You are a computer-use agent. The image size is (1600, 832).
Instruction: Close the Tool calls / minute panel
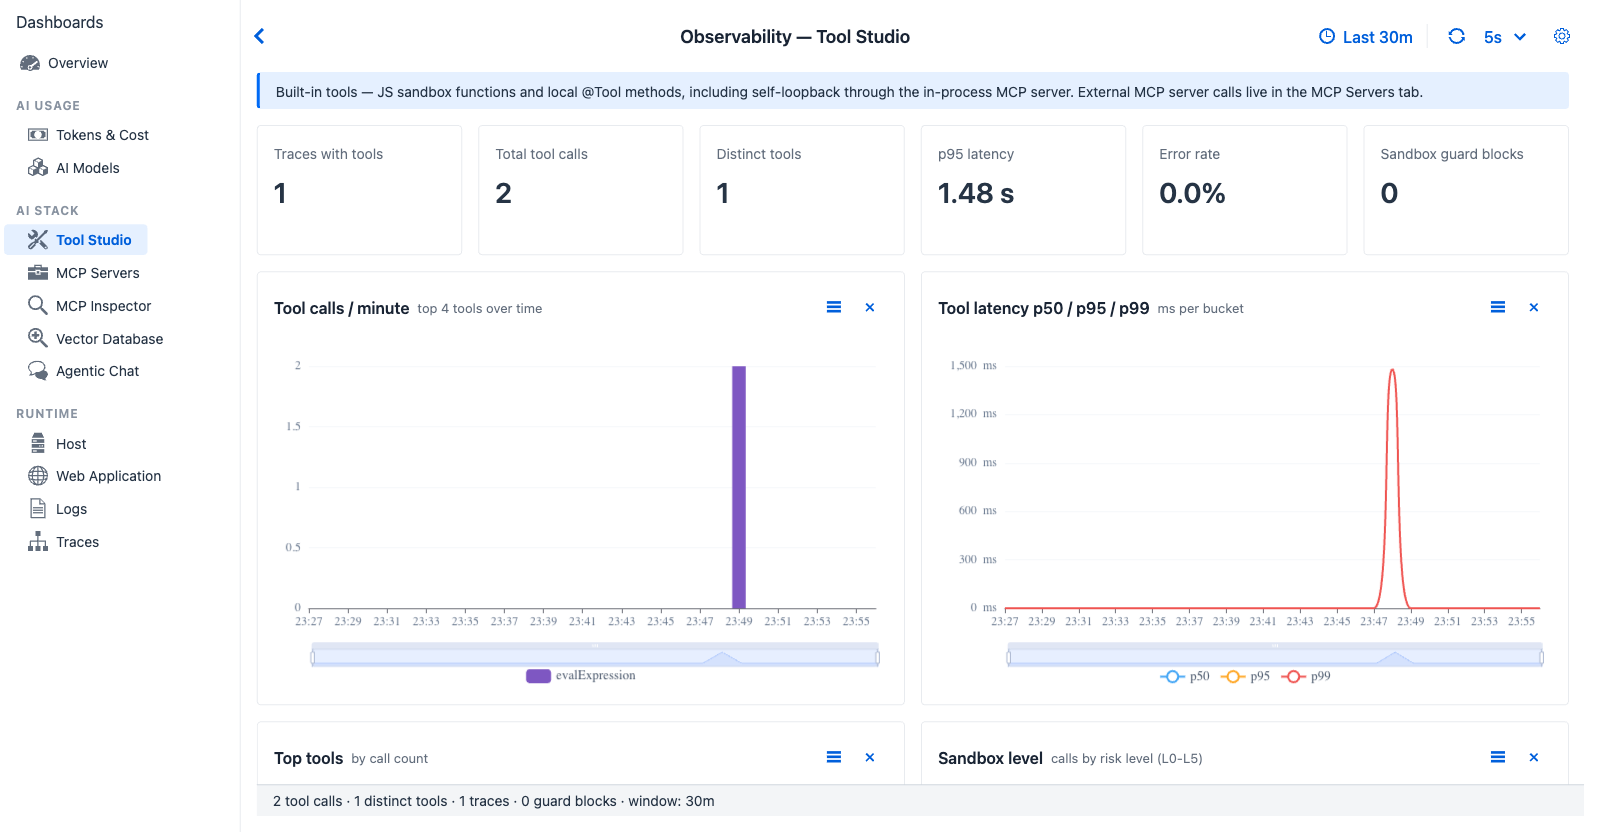point(870,307)
